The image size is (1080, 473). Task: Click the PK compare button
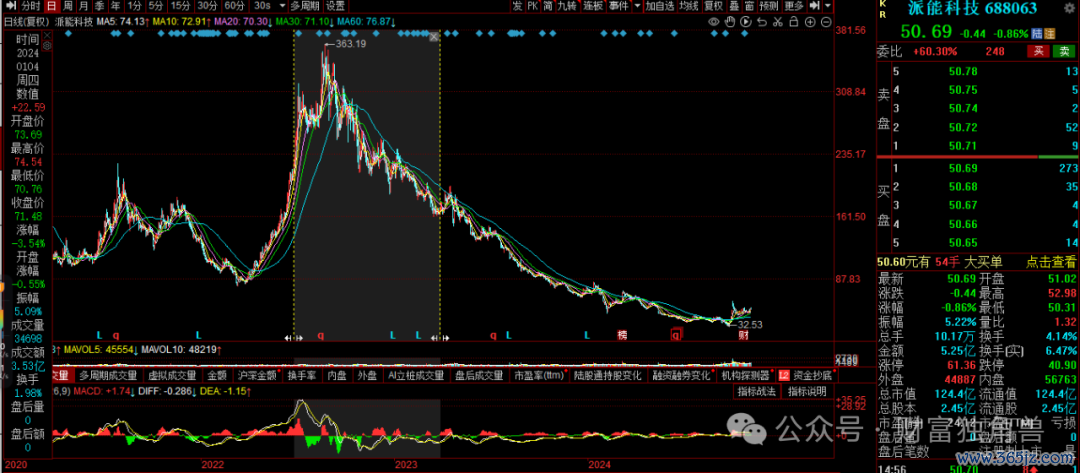(x=532, y=6)
